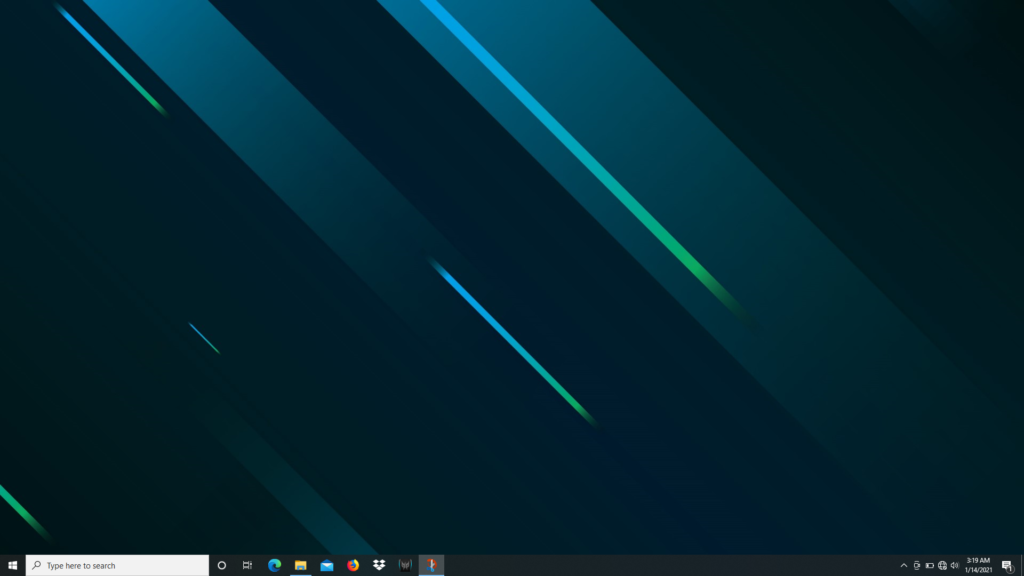Launch Microsoft Edge from the taskbar
Viewport: 1024px width, 576px height.
(274, 566)
